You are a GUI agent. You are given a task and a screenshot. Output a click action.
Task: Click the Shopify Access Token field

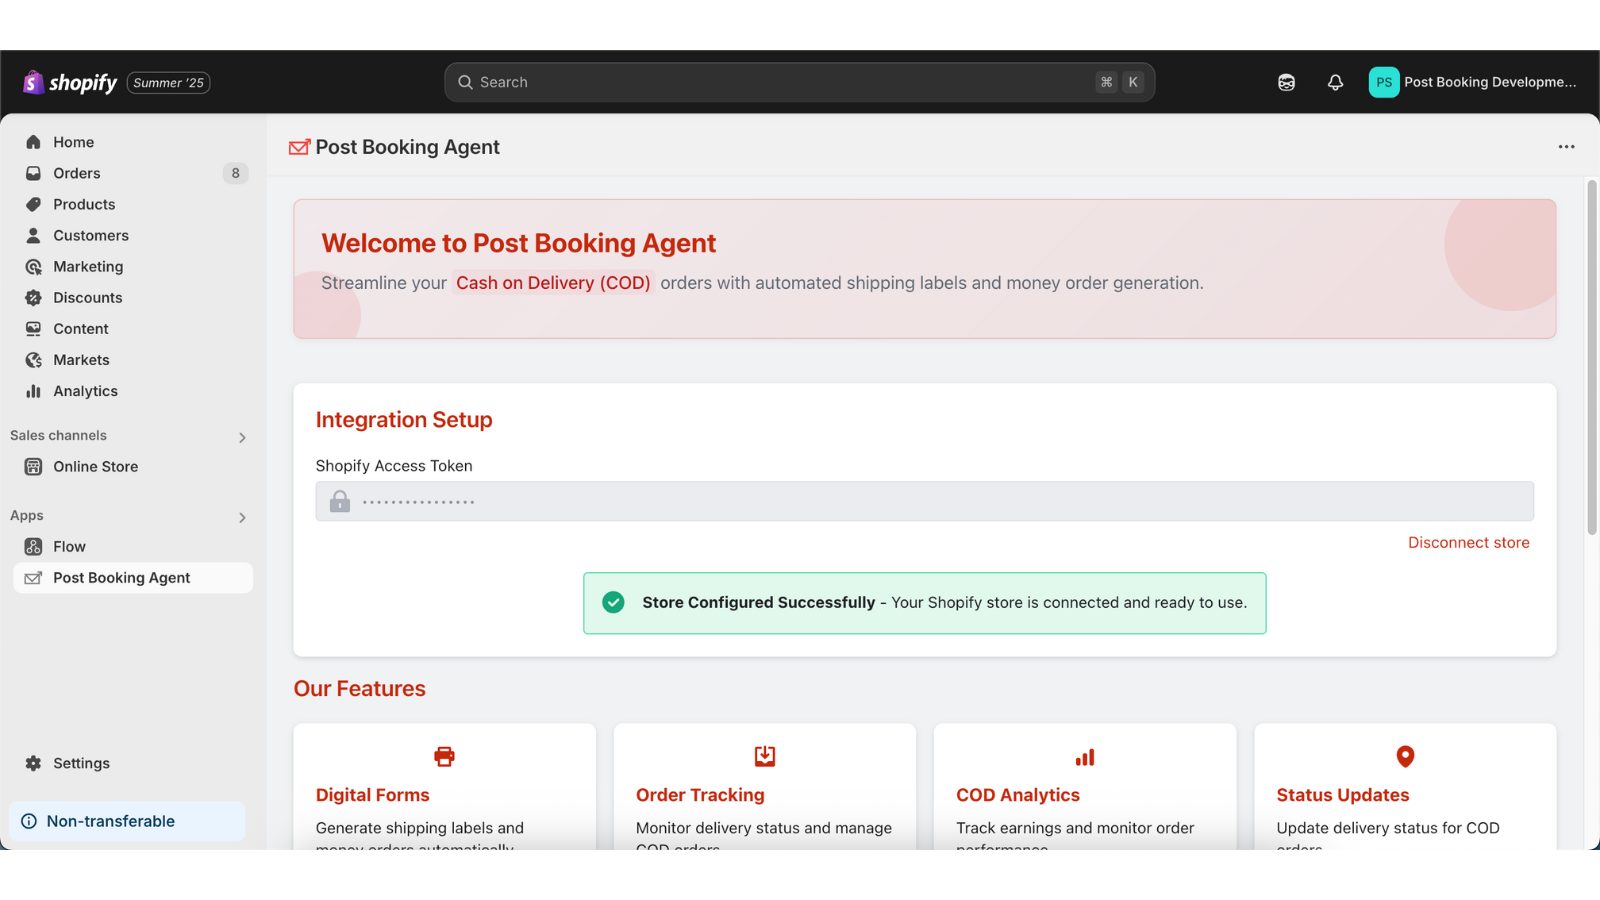[924, 501]
